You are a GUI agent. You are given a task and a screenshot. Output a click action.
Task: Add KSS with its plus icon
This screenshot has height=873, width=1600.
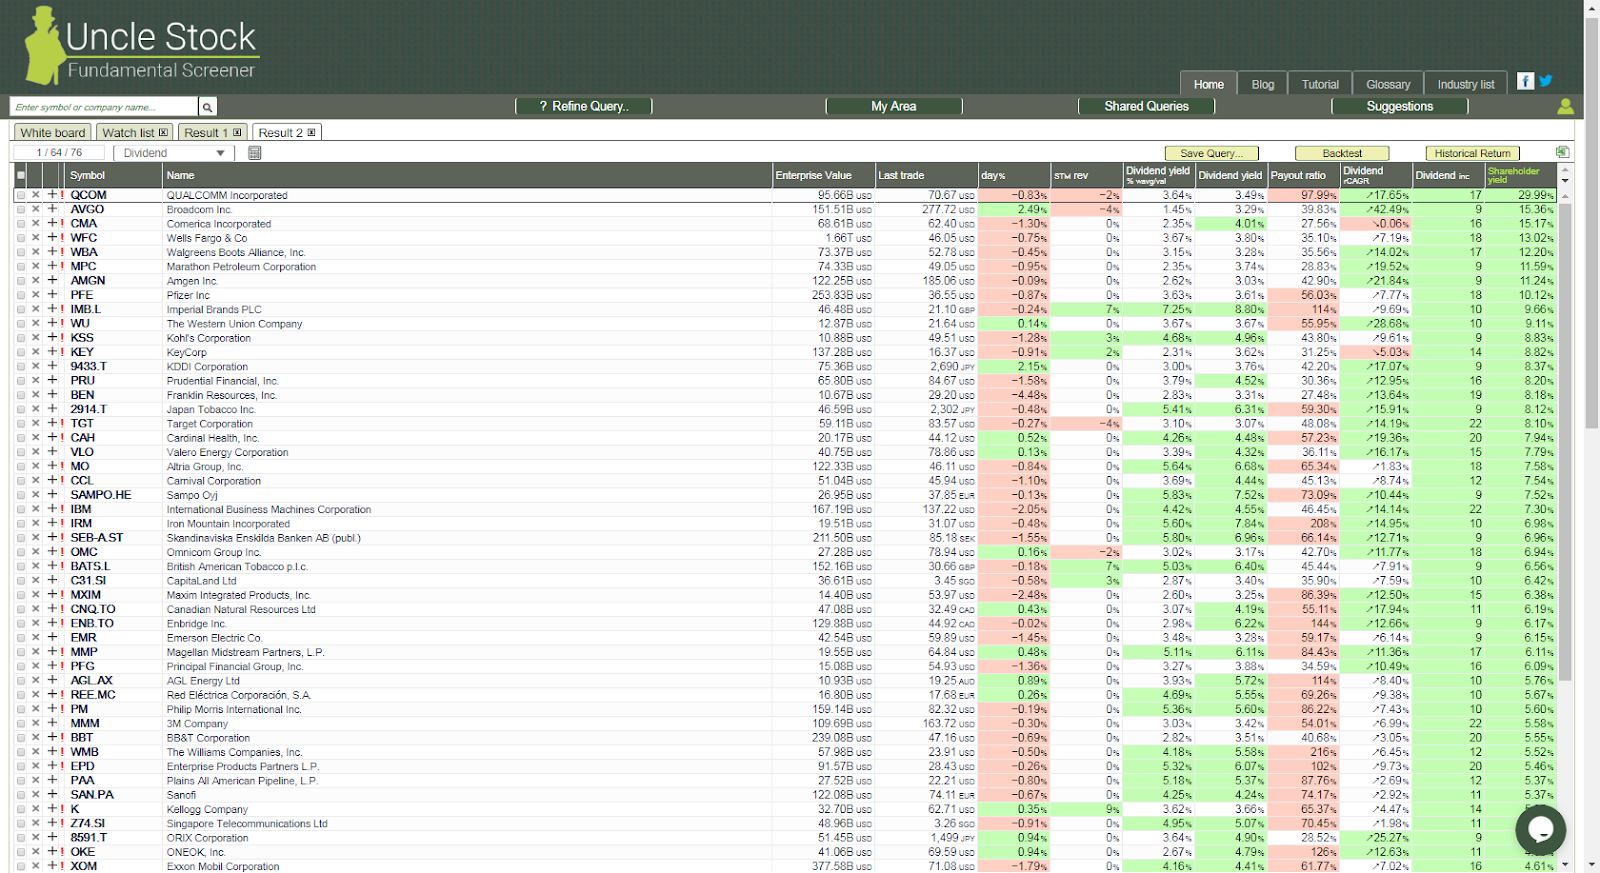click(52, 338)
